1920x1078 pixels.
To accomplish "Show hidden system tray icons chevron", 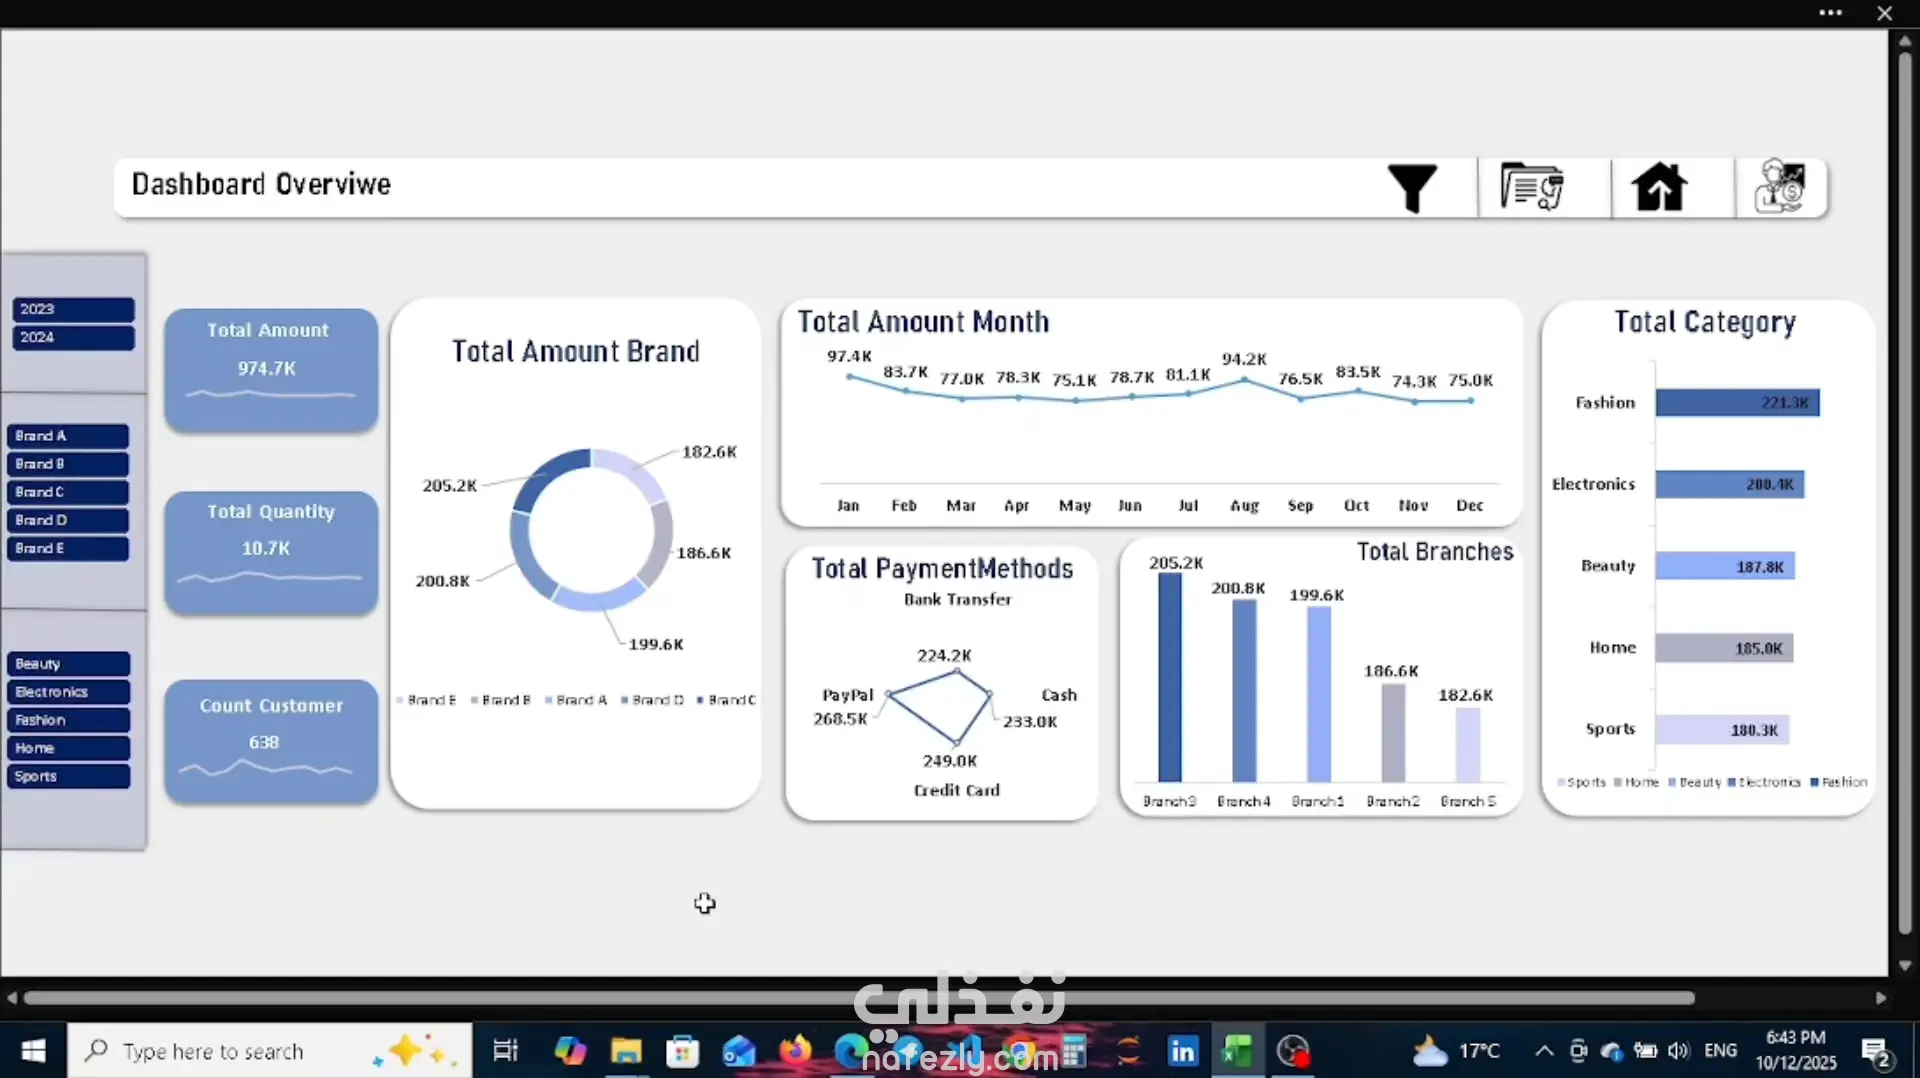I will click(1544, 1051).
